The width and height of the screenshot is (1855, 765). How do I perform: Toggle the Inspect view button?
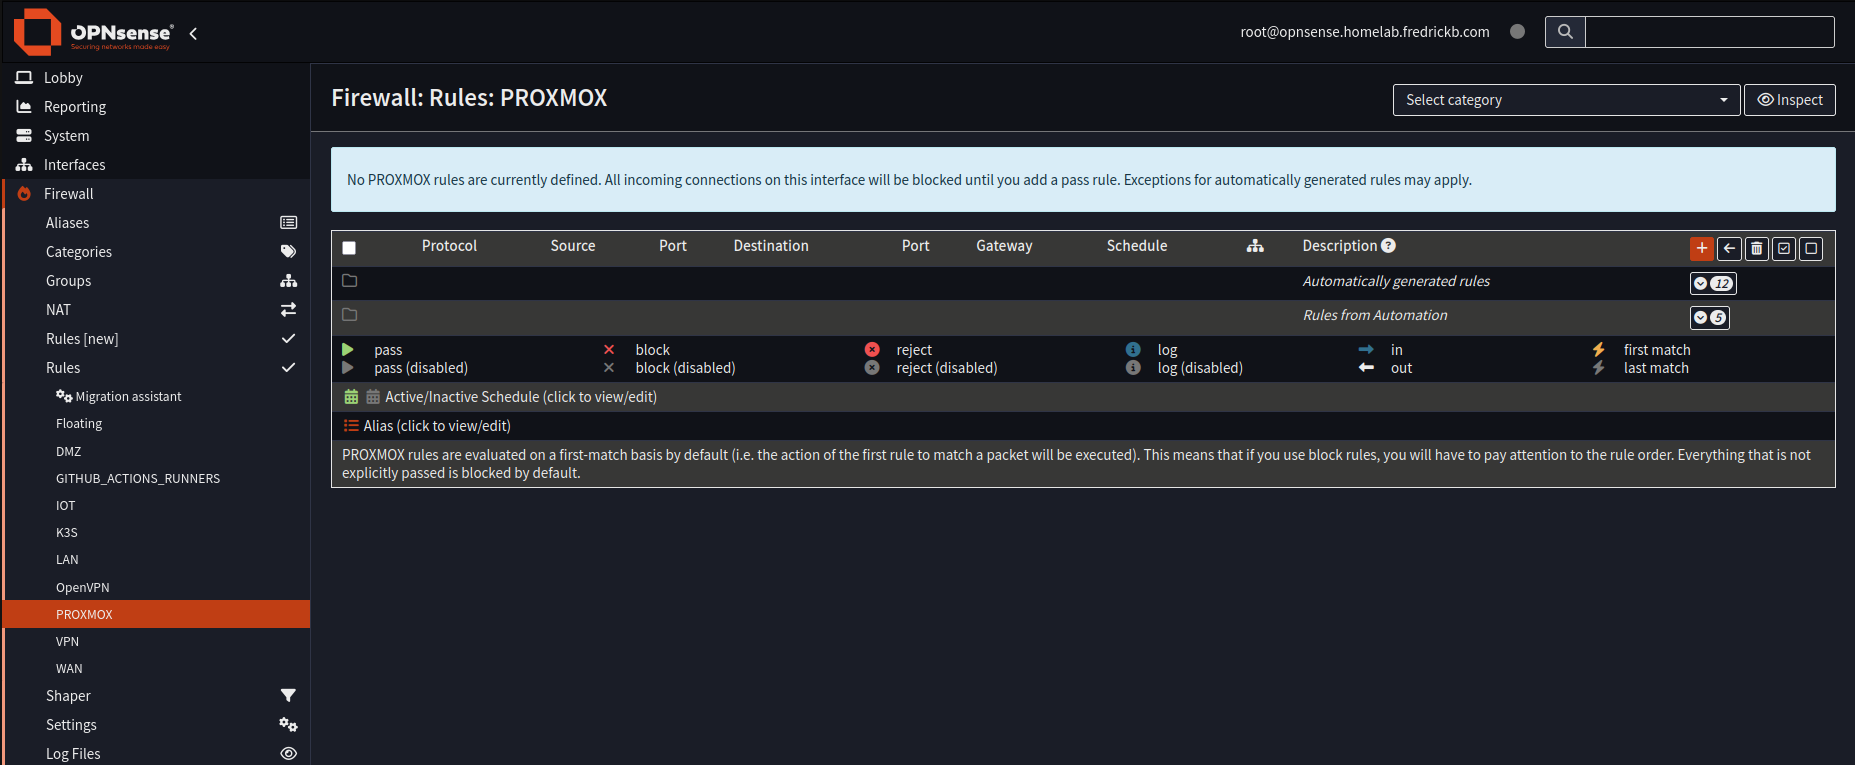coord(1789,100)
